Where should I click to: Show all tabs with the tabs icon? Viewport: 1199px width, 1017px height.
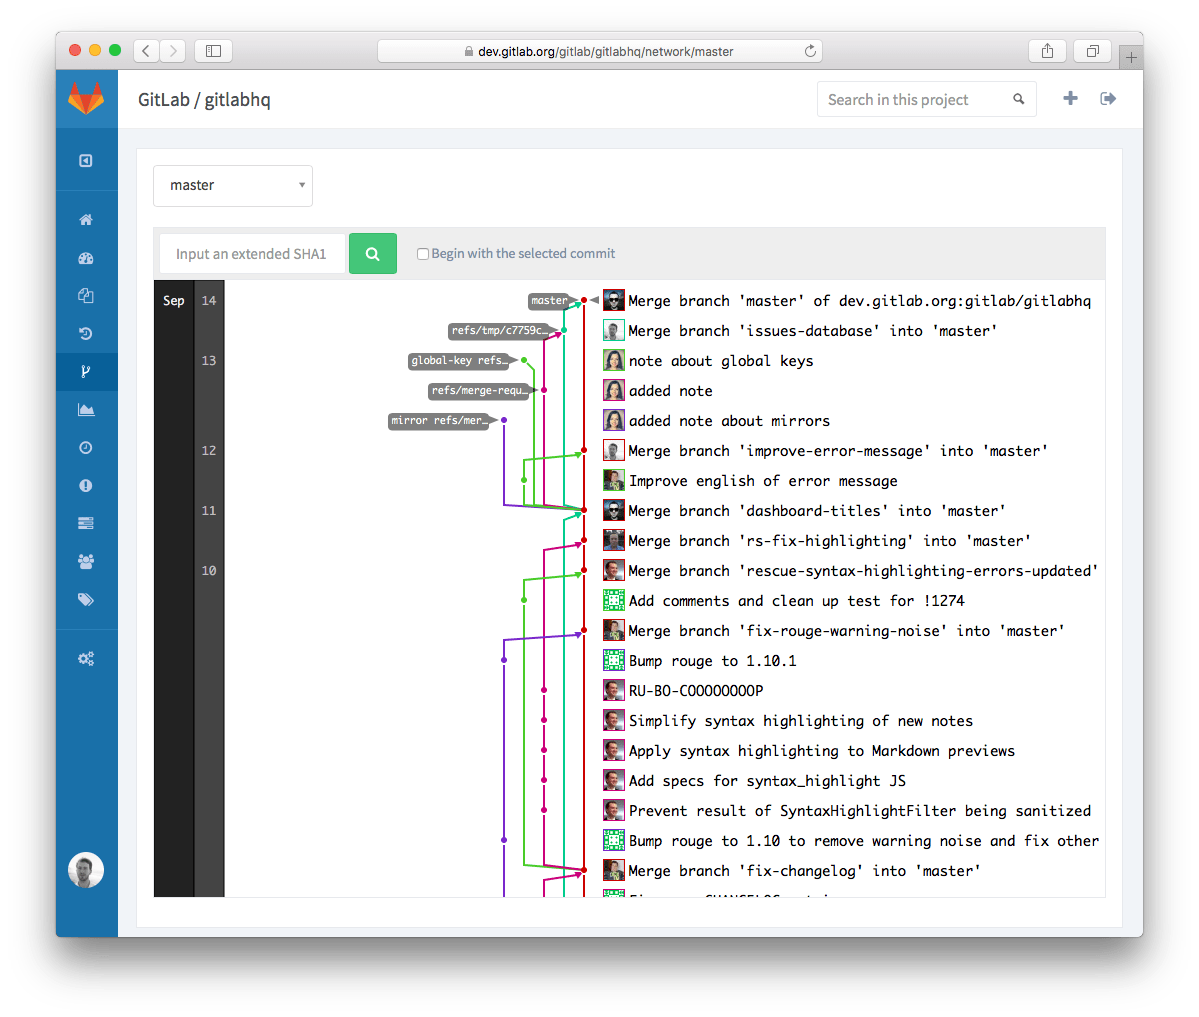tap(1093, 51)
